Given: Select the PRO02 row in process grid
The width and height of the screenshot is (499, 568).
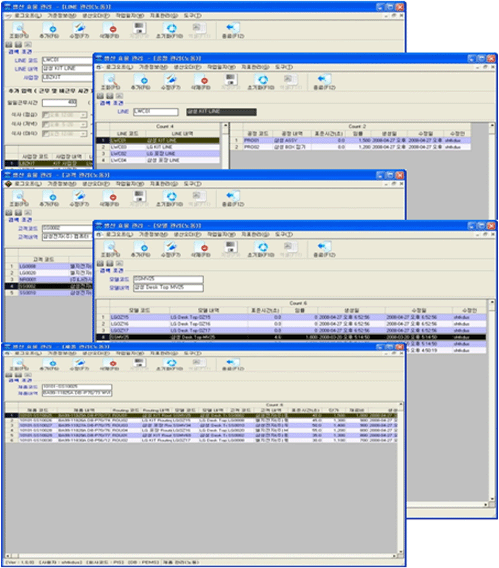Looking at the screenshot, I should click(x=351, y=147).
